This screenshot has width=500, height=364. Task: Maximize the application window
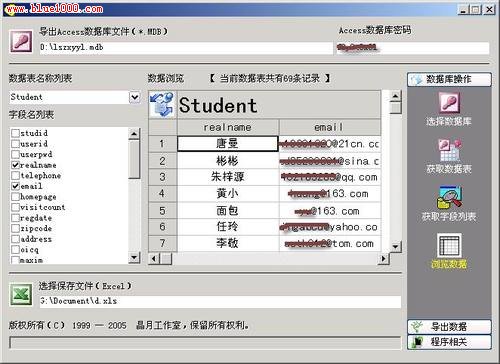(x=475, y=9)
